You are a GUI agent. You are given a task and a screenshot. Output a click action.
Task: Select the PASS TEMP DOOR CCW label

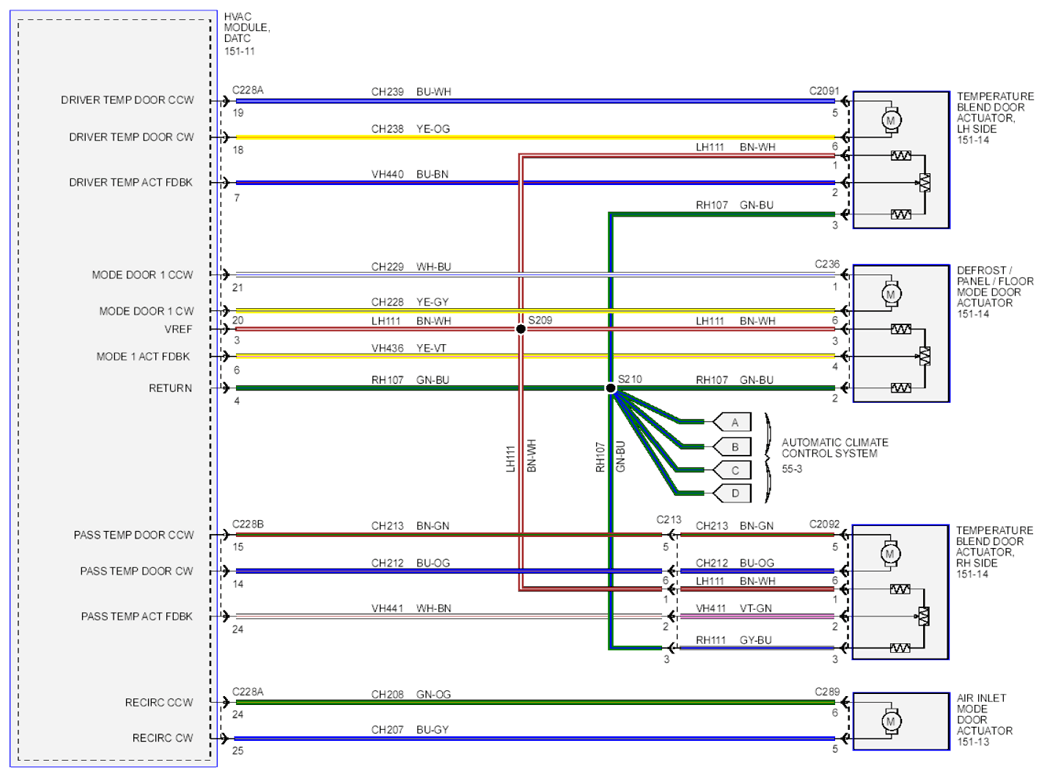[134, 535]
